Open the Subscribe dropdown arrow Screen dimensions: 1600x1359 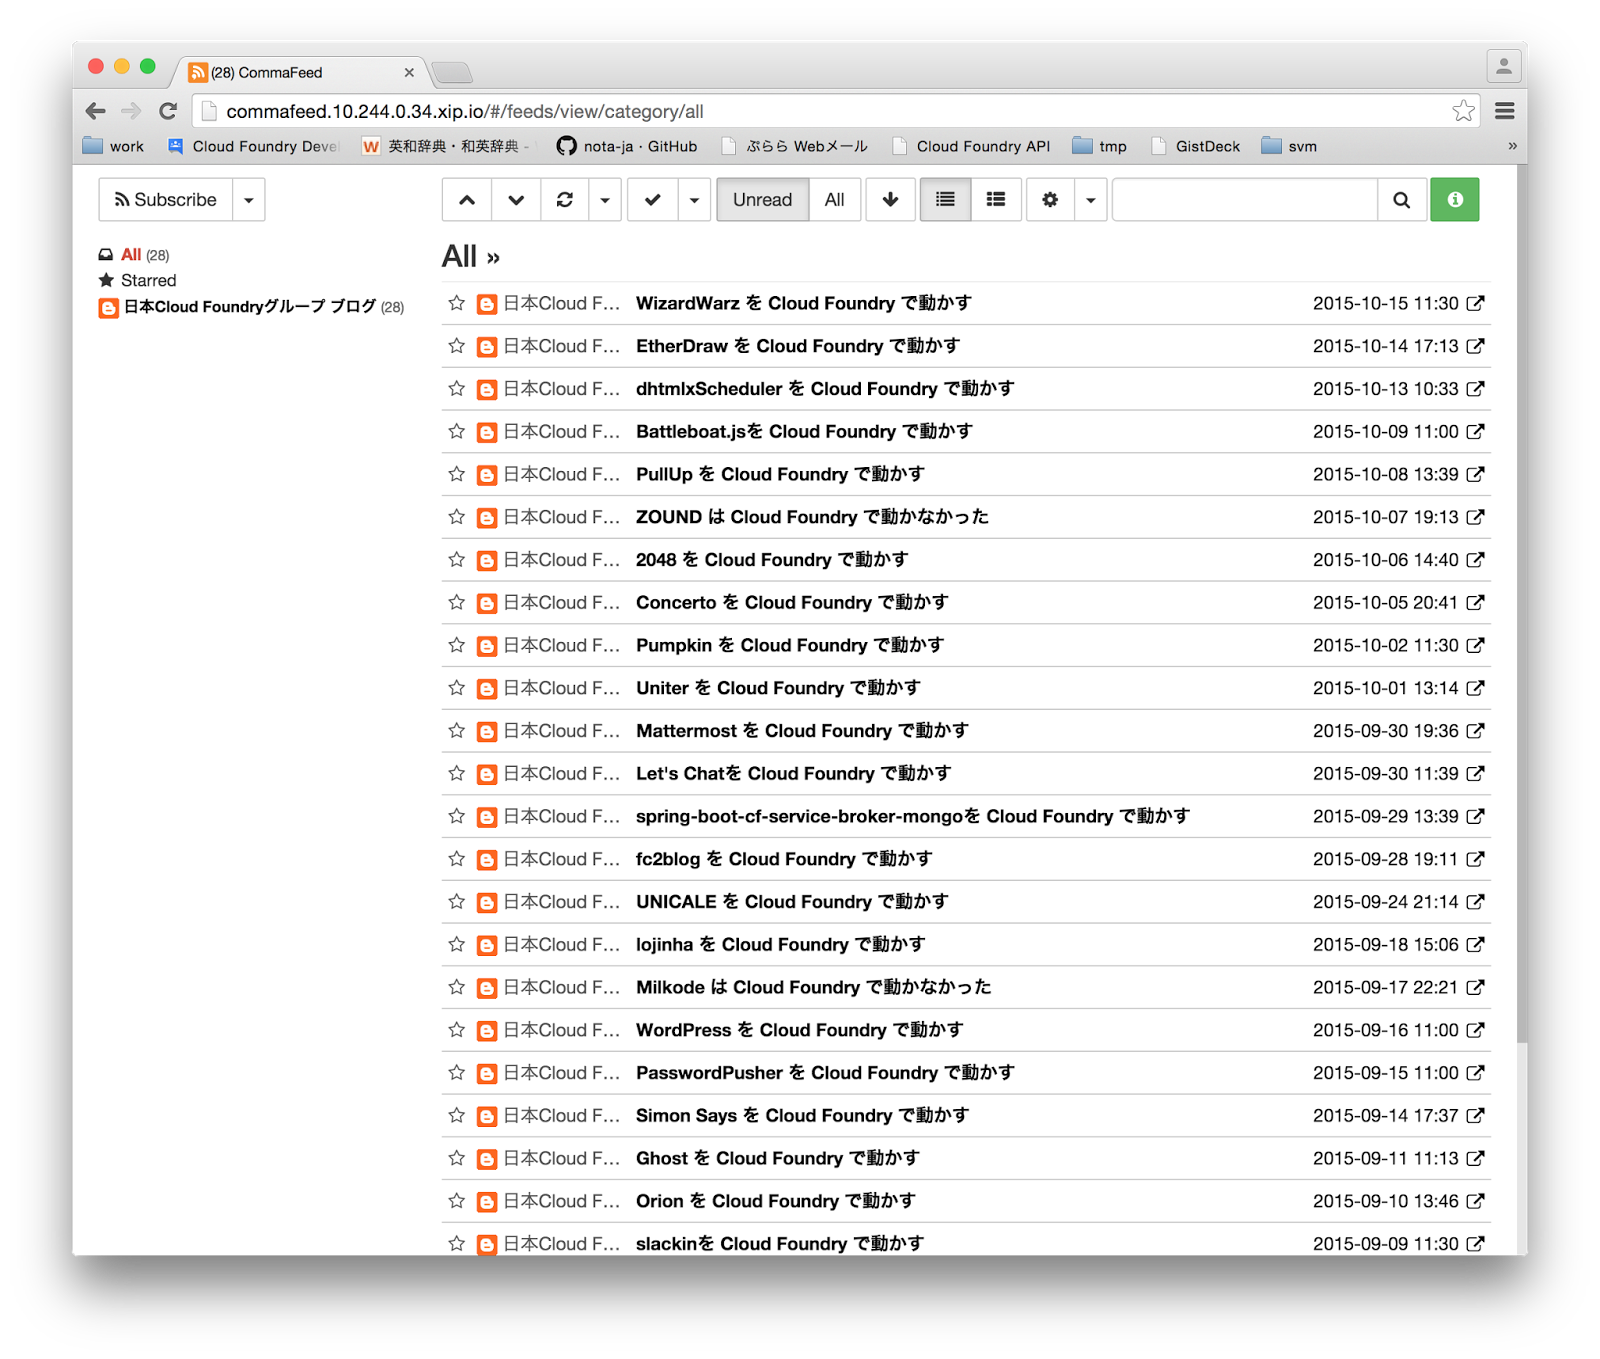(249, 200)
